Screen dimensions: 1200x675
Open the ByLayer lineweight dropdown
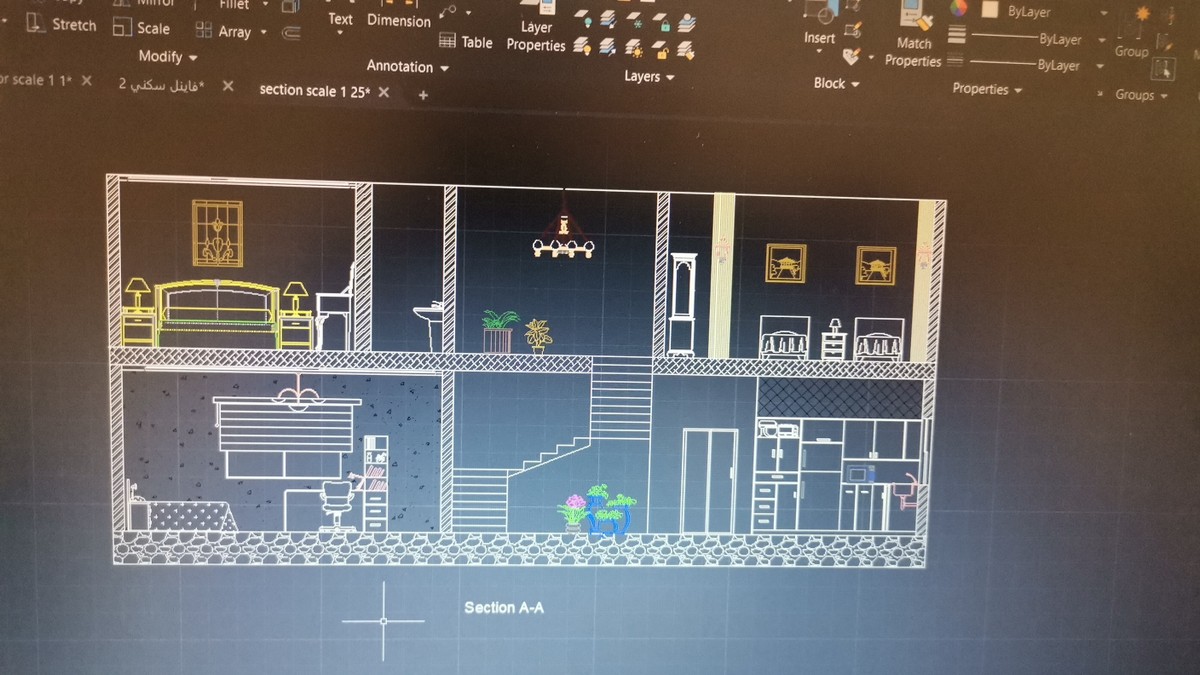pyautogui.click(x=1101, y=40)
